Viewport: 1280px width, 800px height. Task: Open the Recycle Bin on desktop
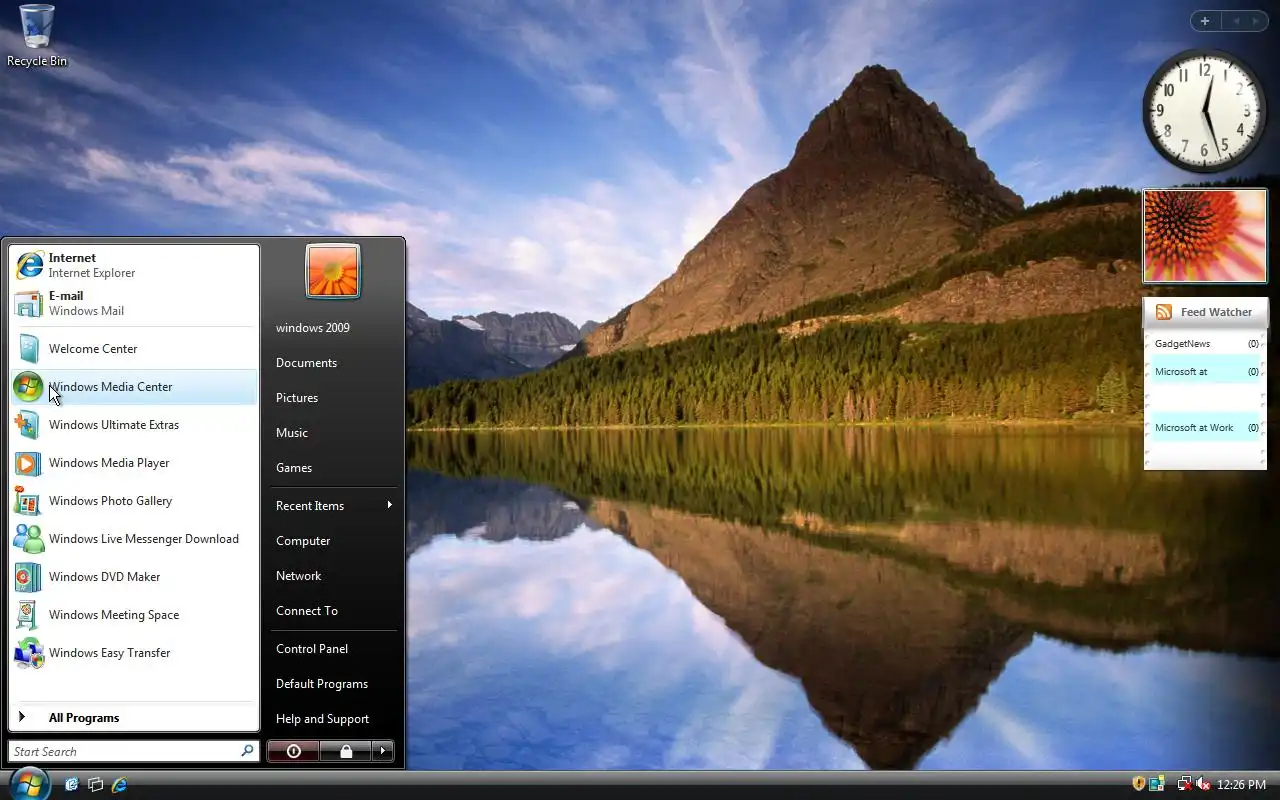pos(37,36)
